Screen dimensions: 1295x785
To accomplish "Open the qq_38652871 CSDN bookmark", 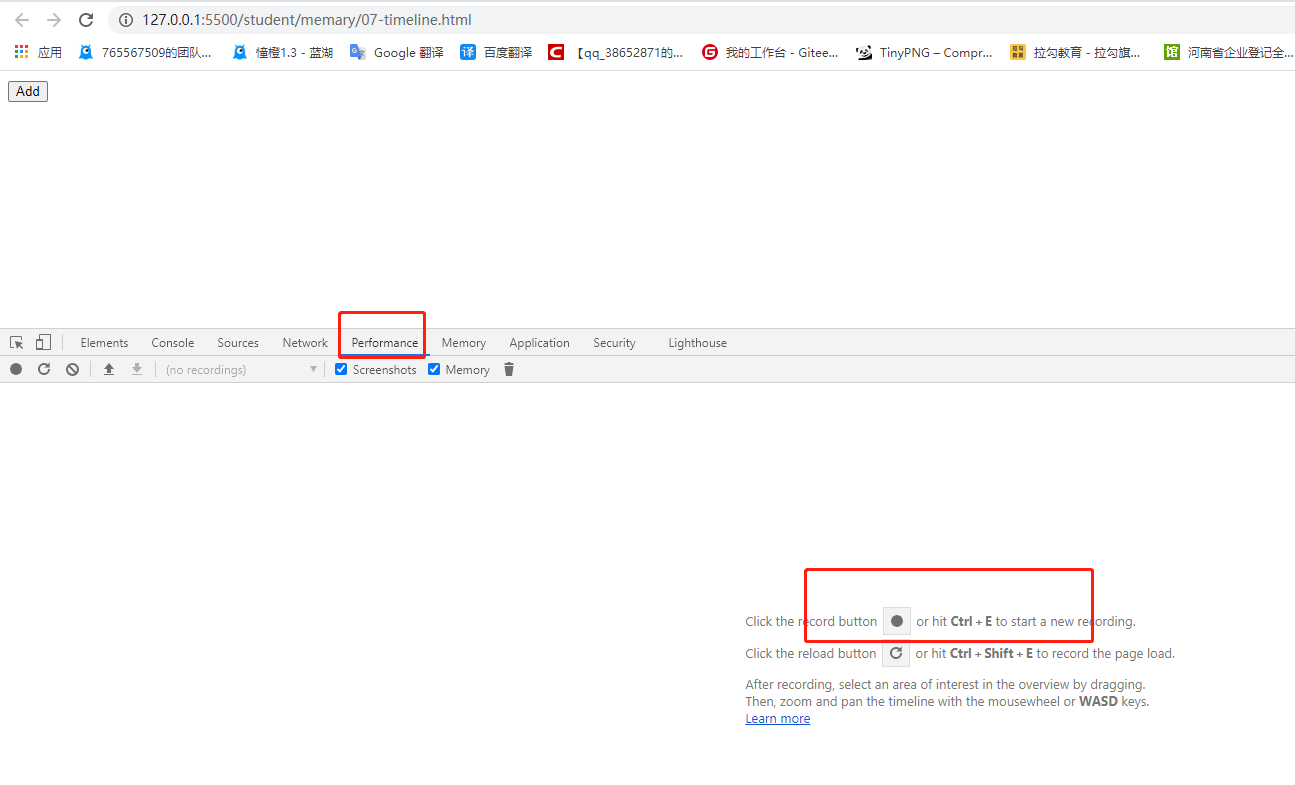I will click(x=616, y=52).
